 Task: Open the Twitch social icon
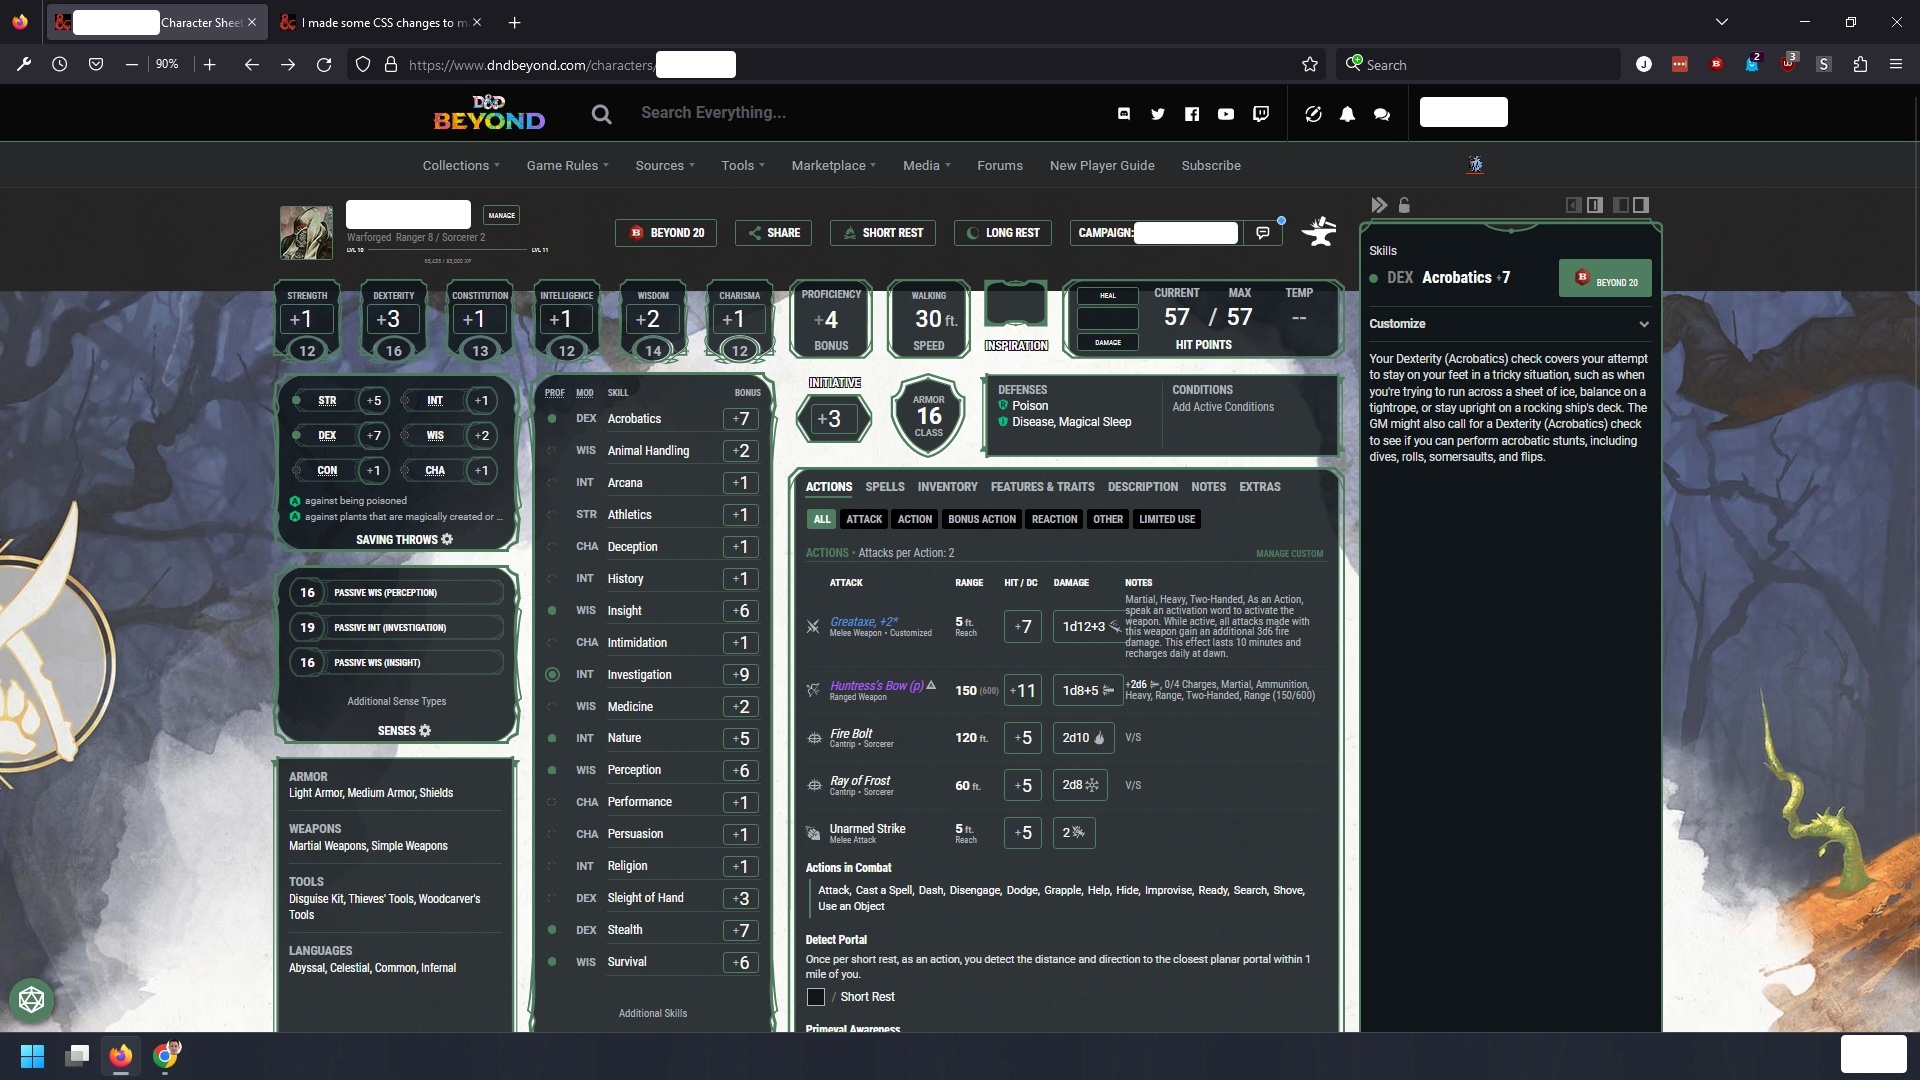pos(1261,114)
